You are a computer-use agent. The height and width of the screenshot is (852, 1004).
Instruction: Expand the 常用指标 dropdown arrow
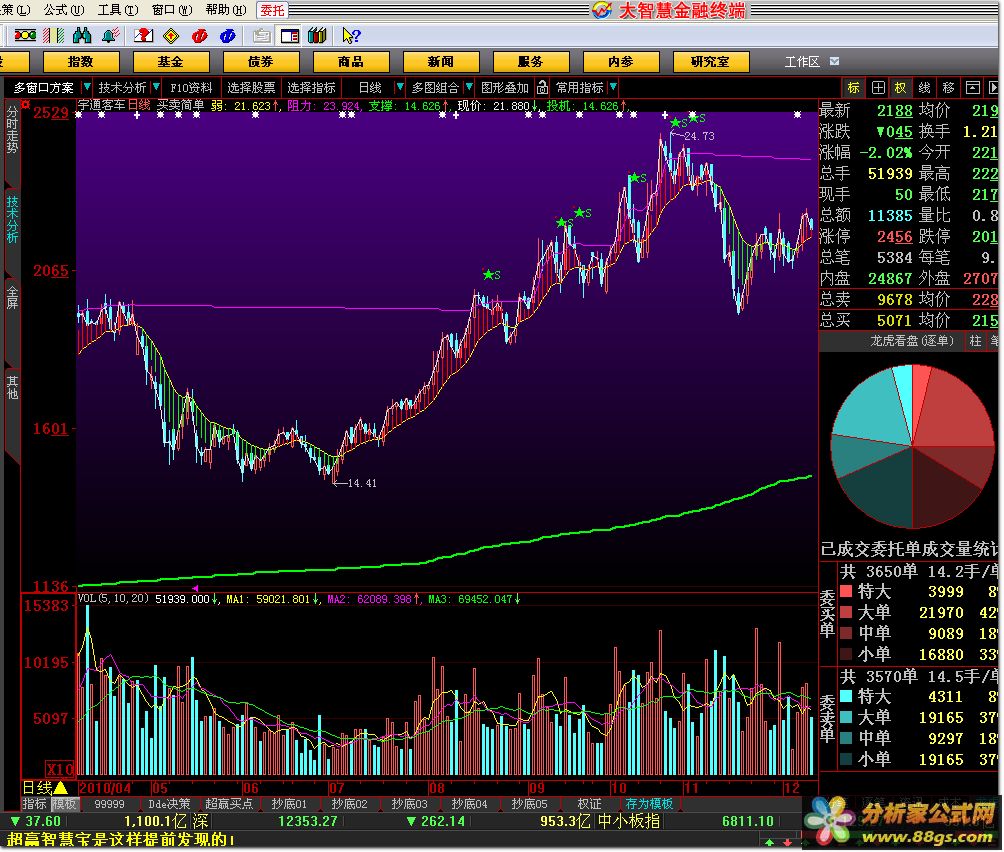(x=613, y=87)
